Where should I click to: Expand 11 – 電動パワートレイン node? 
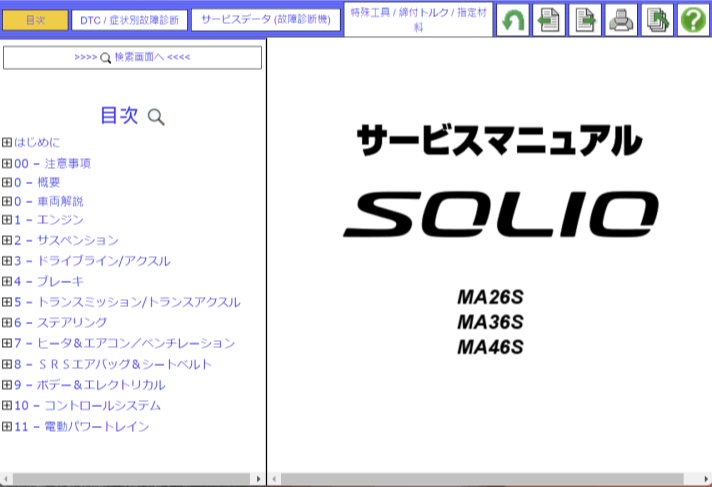[7, 426]
